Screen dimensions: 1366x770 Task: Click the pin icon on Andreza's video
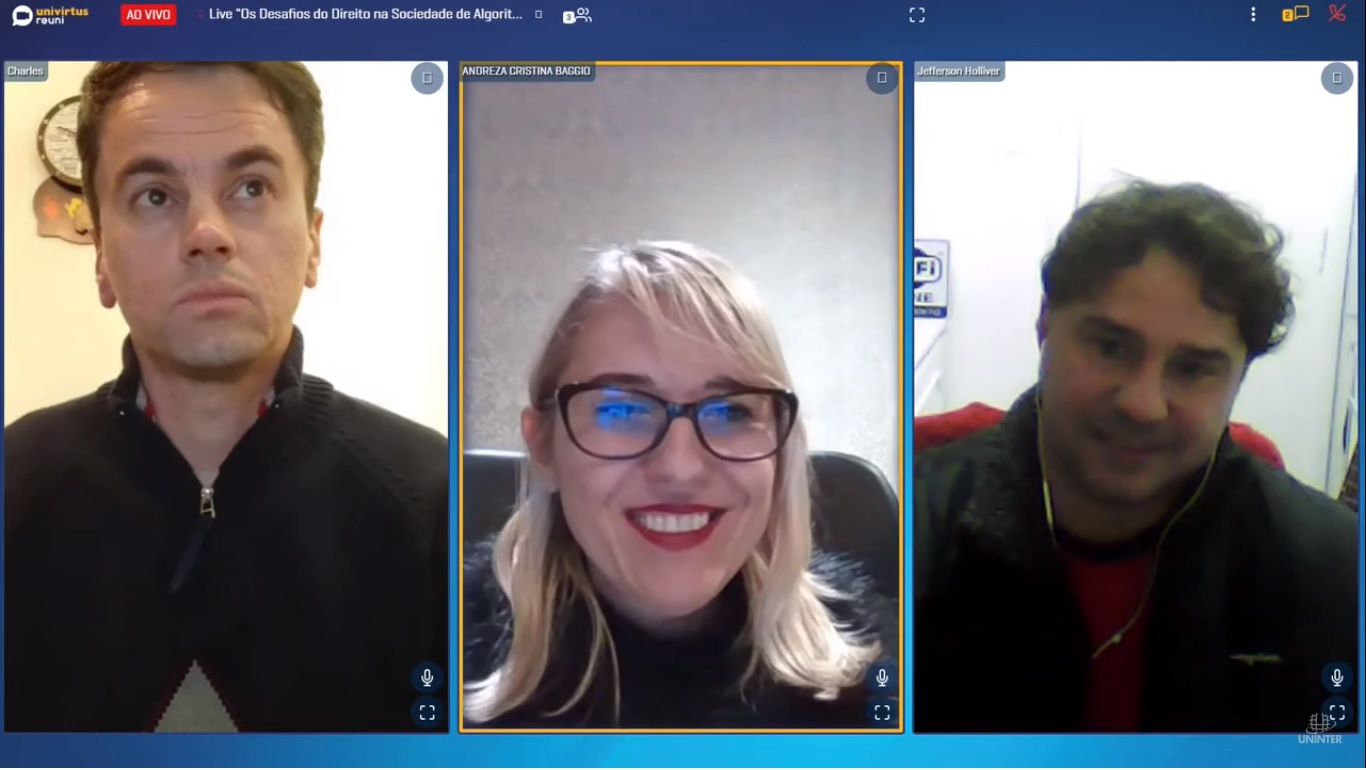click(x=881, y=78)
